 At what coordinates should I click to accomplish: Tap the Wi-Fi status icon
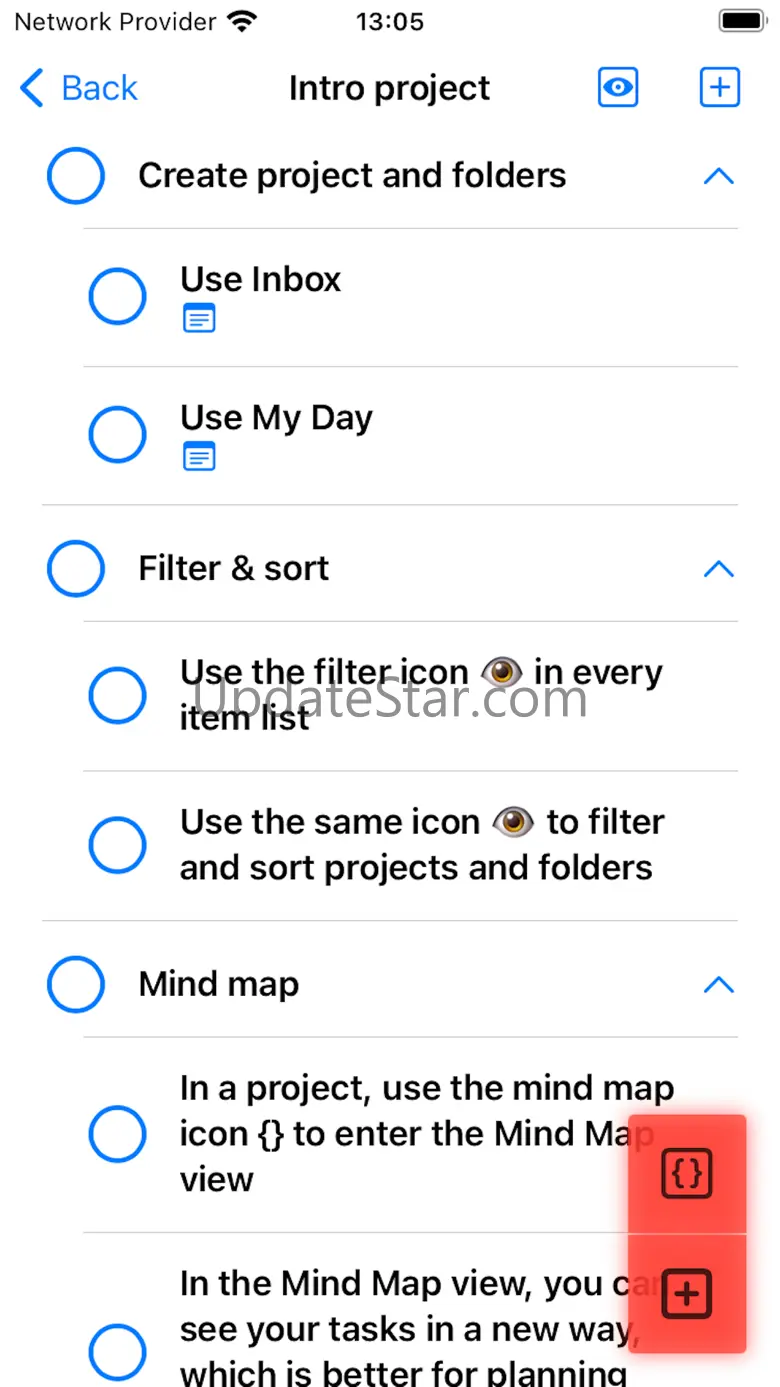(241, 22)
